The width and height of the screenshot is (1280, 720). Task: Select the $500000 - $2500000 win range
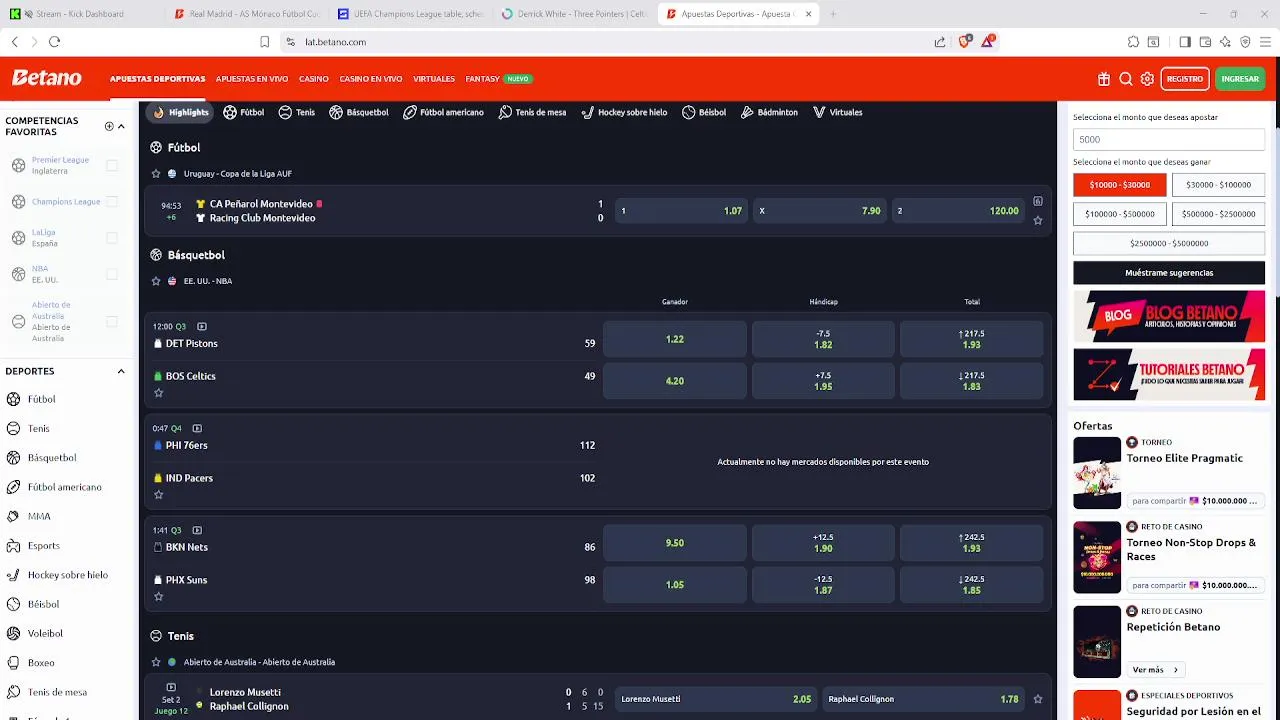[x=1218, y=214]
